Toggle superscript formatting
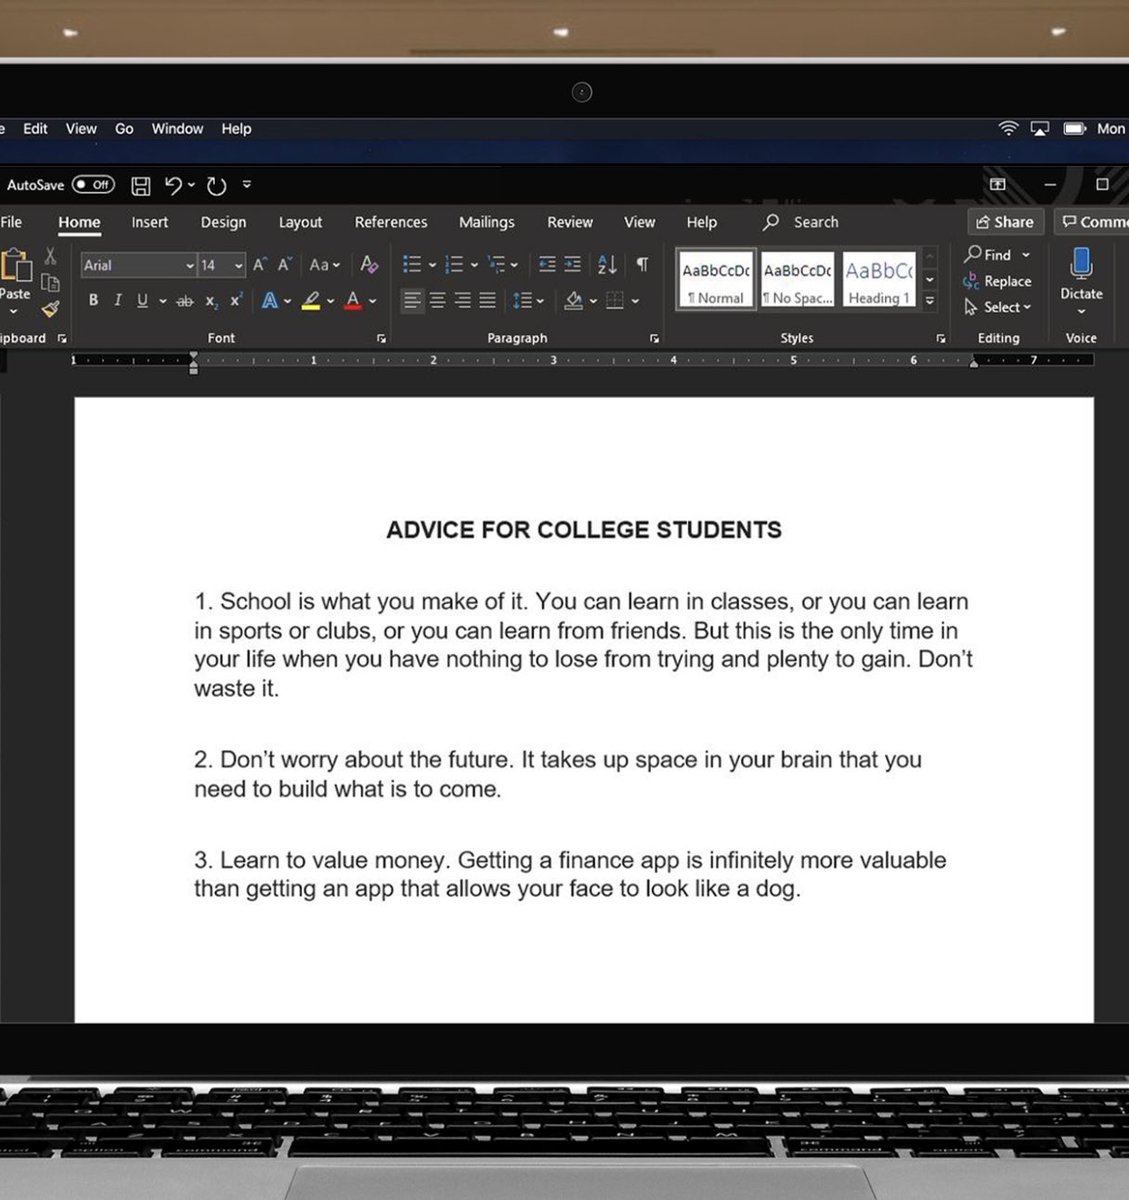The image size is (1129, 1200). coord(236,300)
